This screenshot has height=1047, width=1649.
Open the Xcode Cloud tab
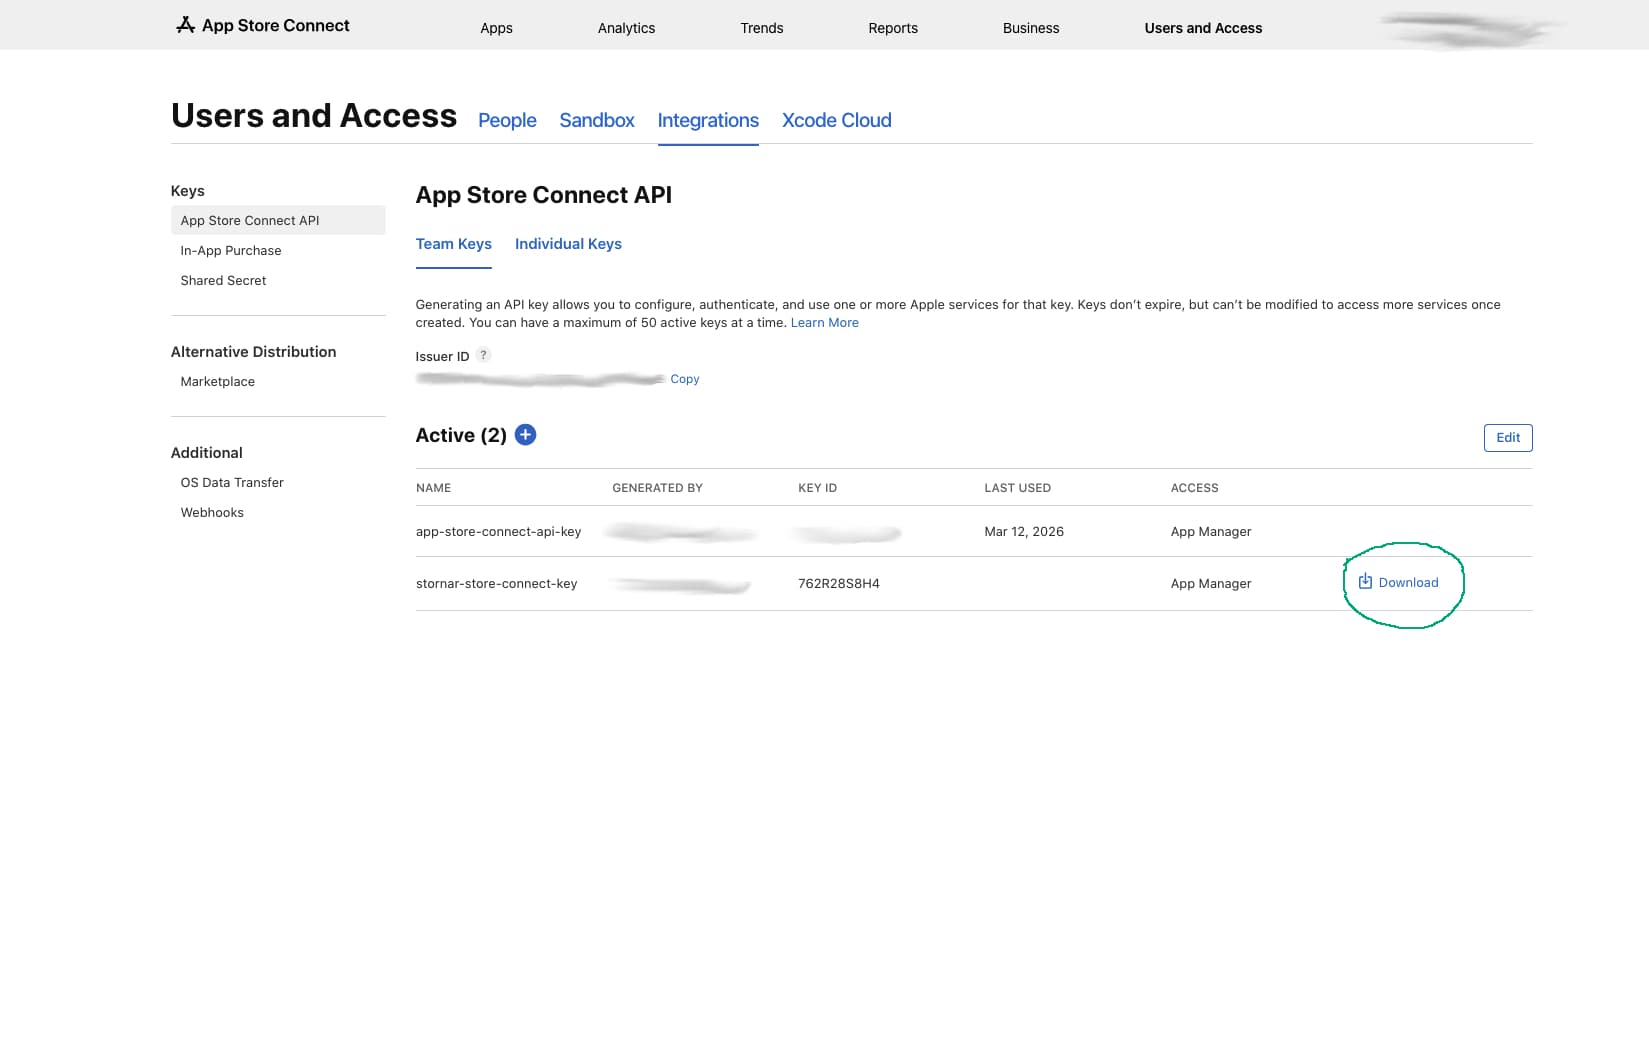pyautogui.click(x=837, y=120)
